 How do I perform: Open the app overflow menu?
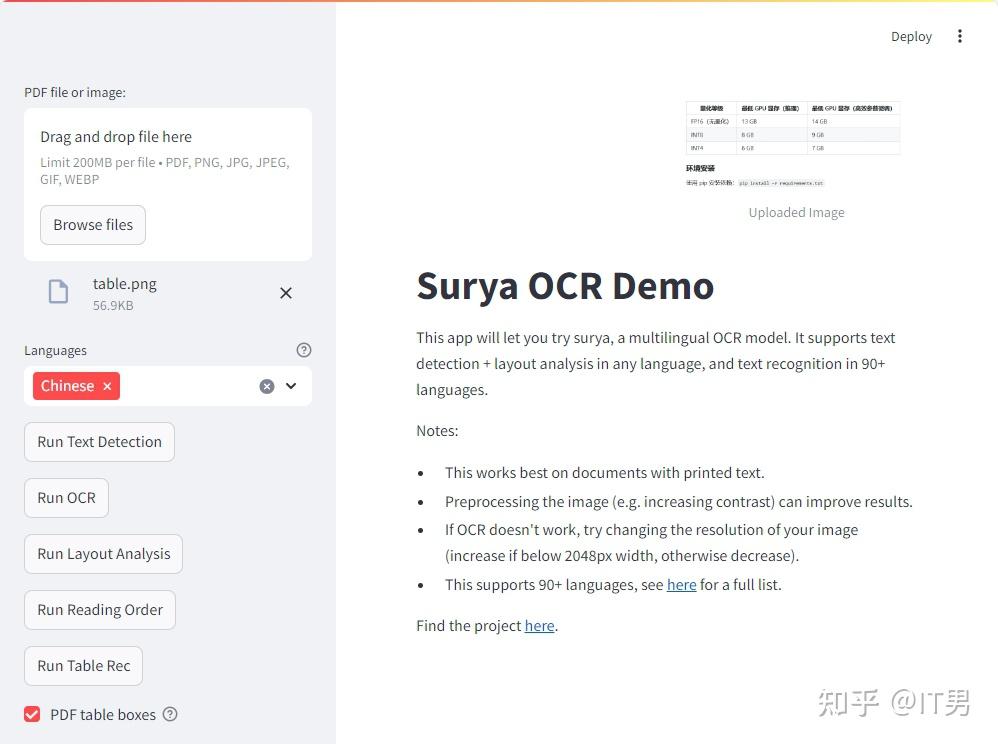coord(959,36)
